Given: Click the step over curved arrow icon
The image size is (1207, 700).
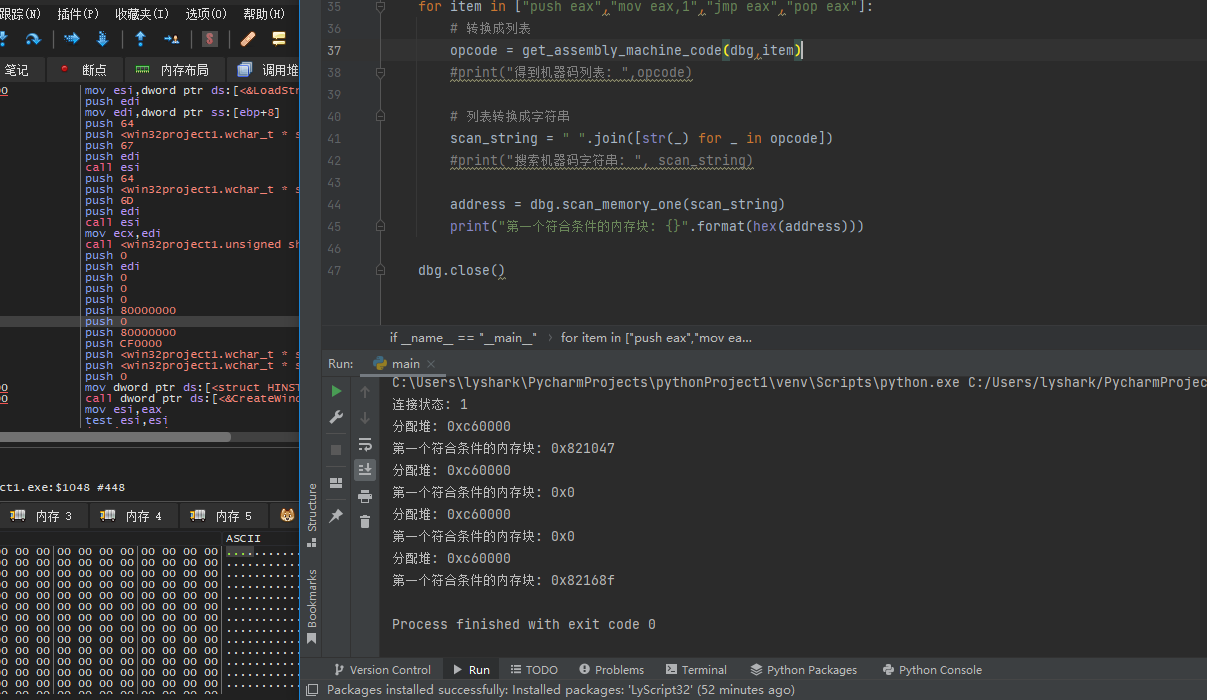Looking at the screenshot, I should tap(33, 39).
